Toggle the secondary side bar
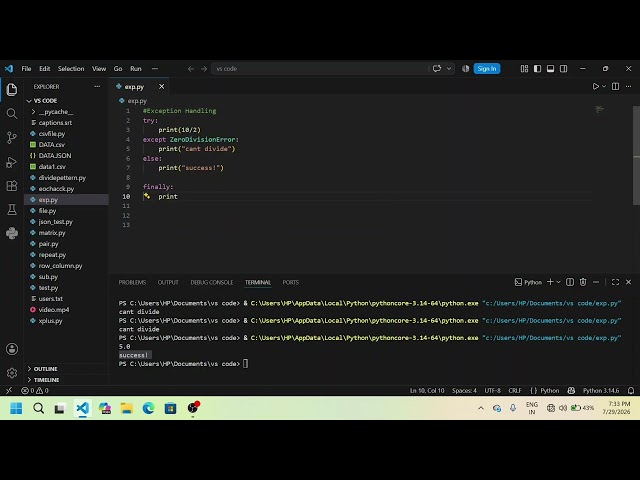 tap(564, 69)
